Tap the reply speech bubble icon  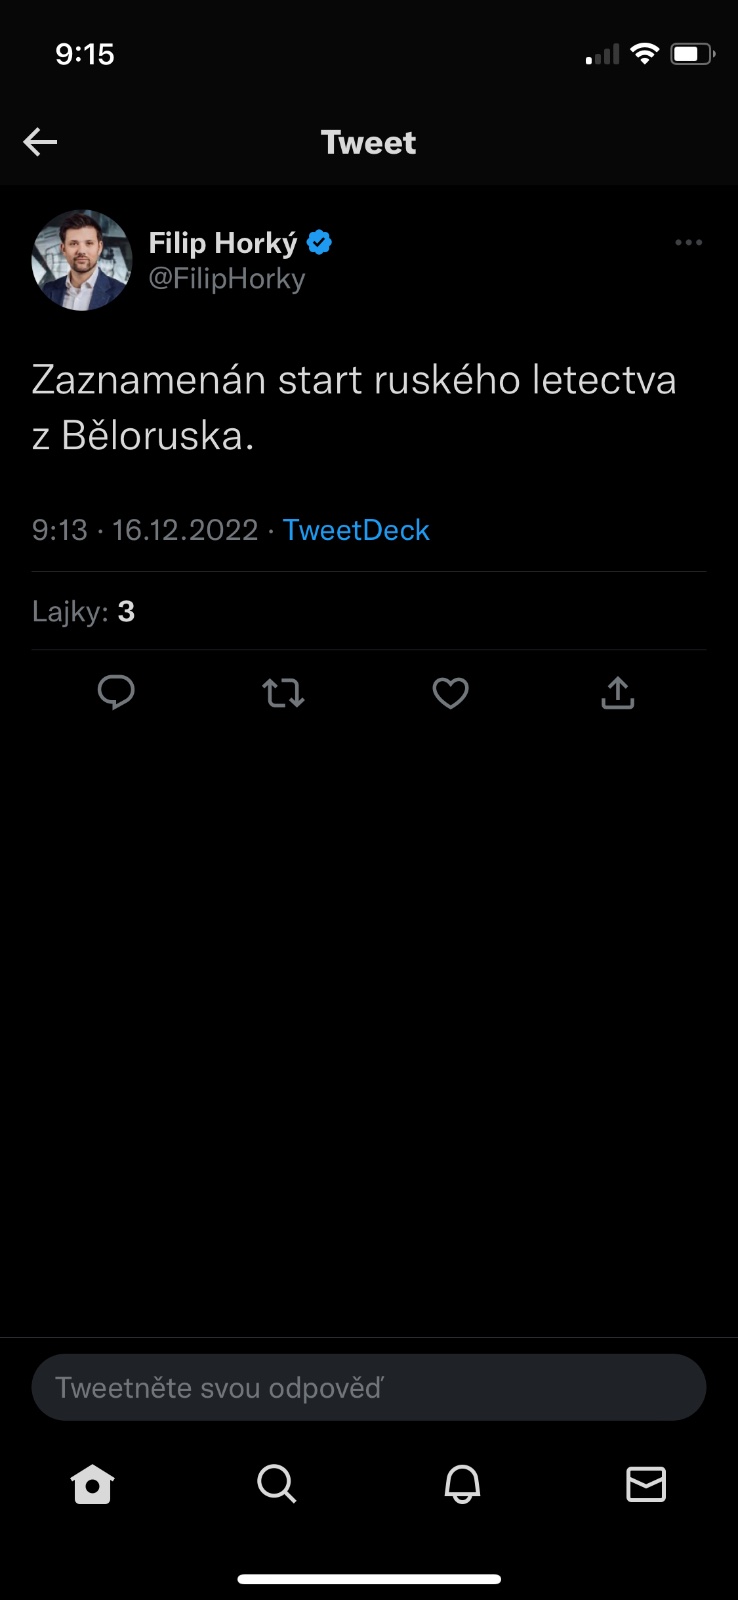116,692
